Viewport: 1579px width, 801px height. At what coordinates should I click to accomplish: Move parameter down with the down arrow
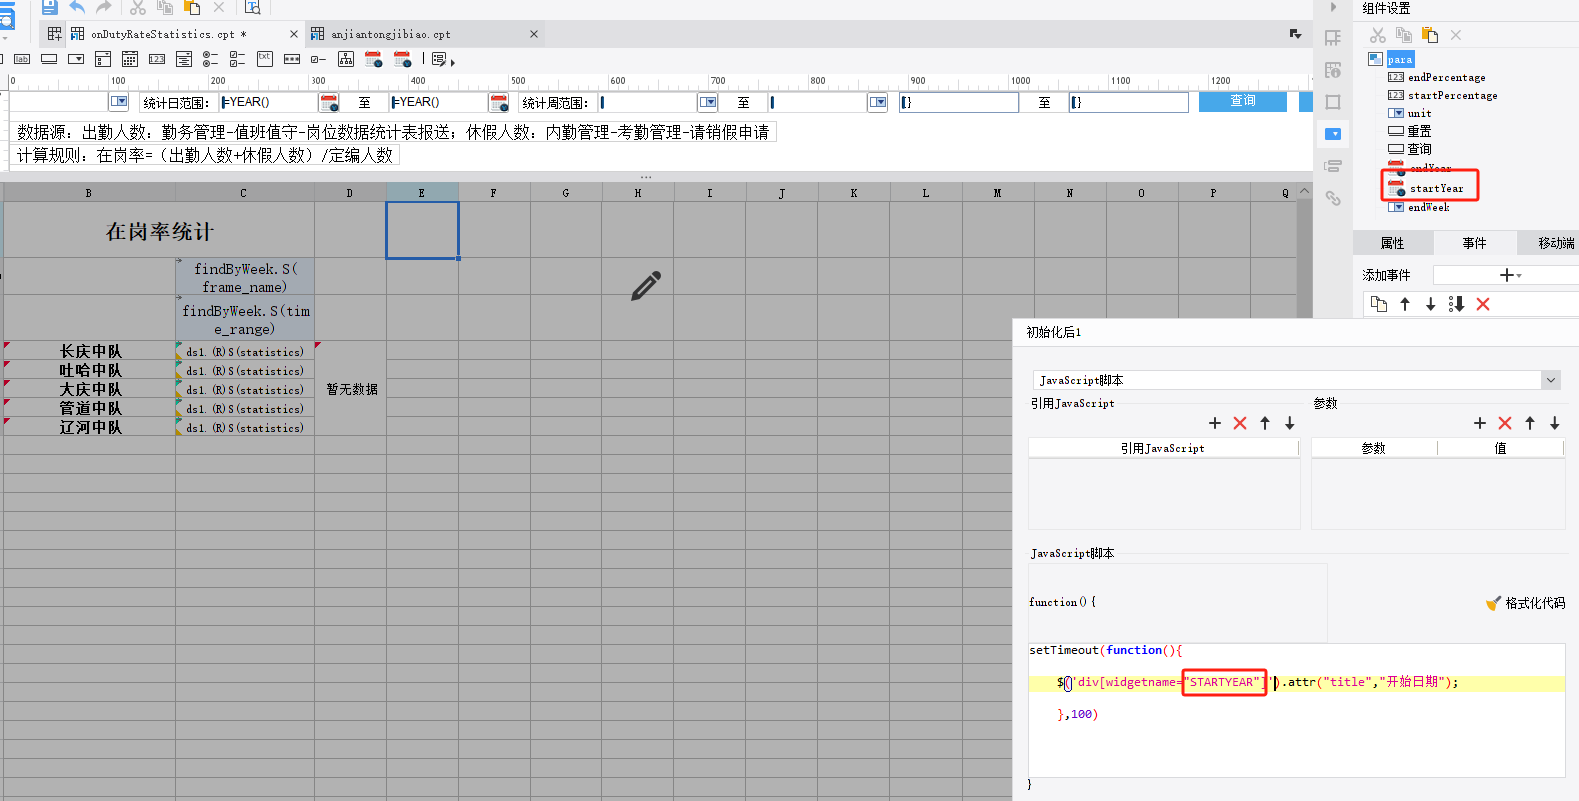point(1555,423)
